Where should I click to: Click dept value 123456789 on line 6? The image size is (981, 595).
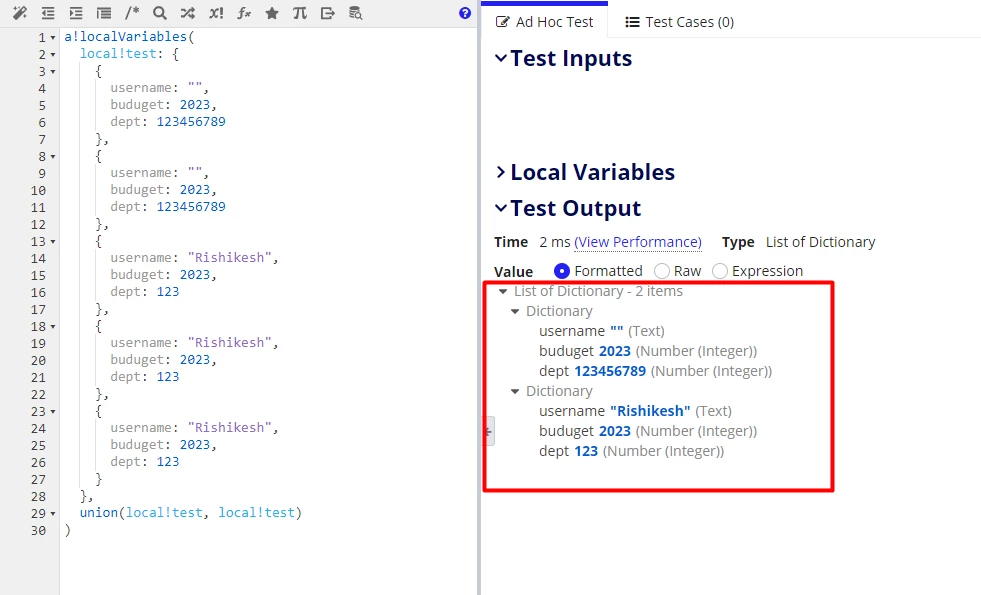(191, 121)
